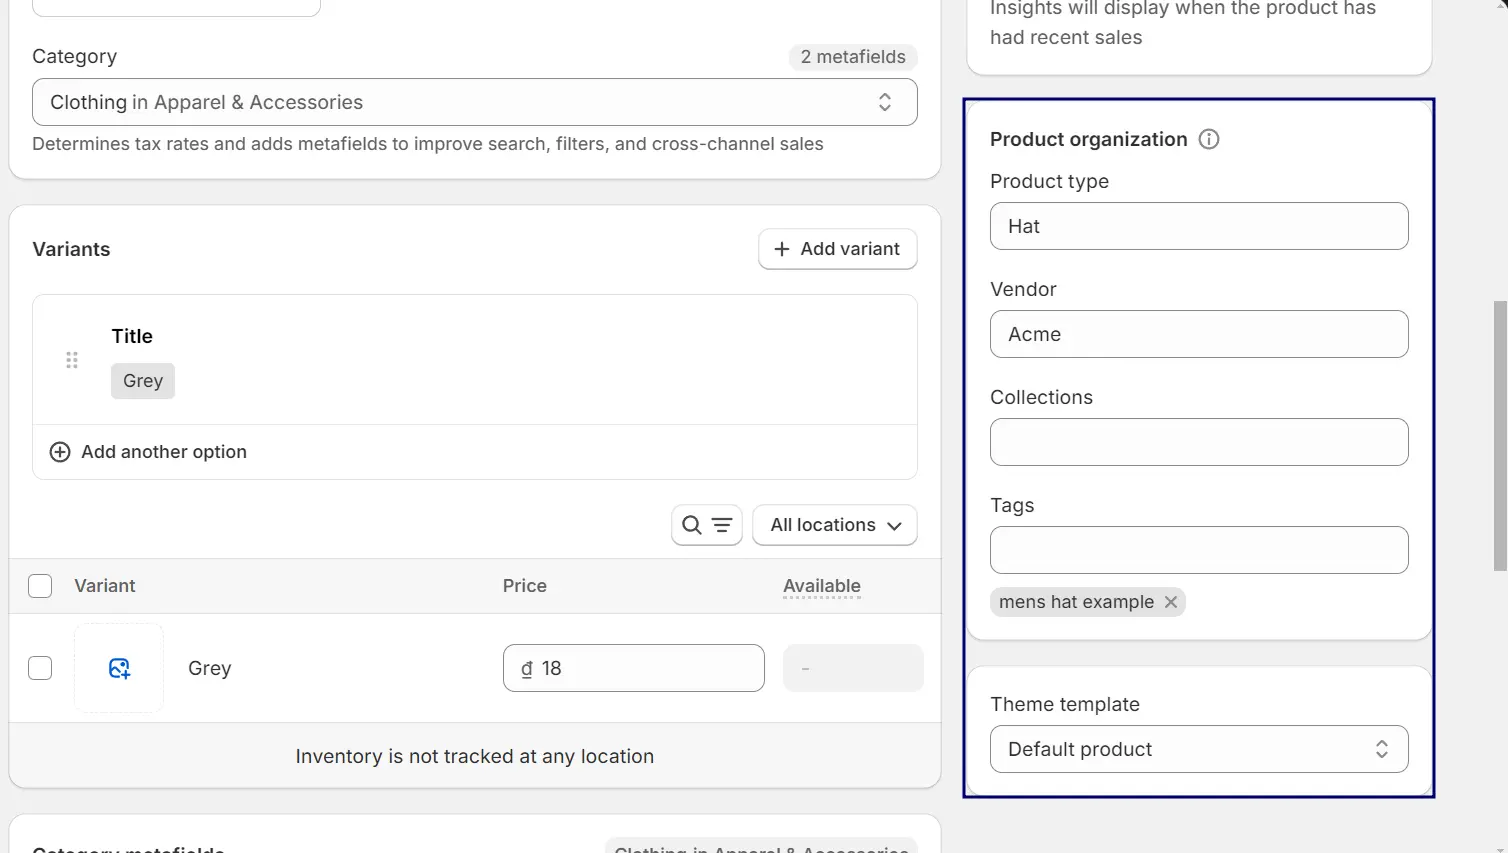Focus the Tags input field
This screenshot has height=853, width=1508.
pyautogui.click(x=1199, y=550)
